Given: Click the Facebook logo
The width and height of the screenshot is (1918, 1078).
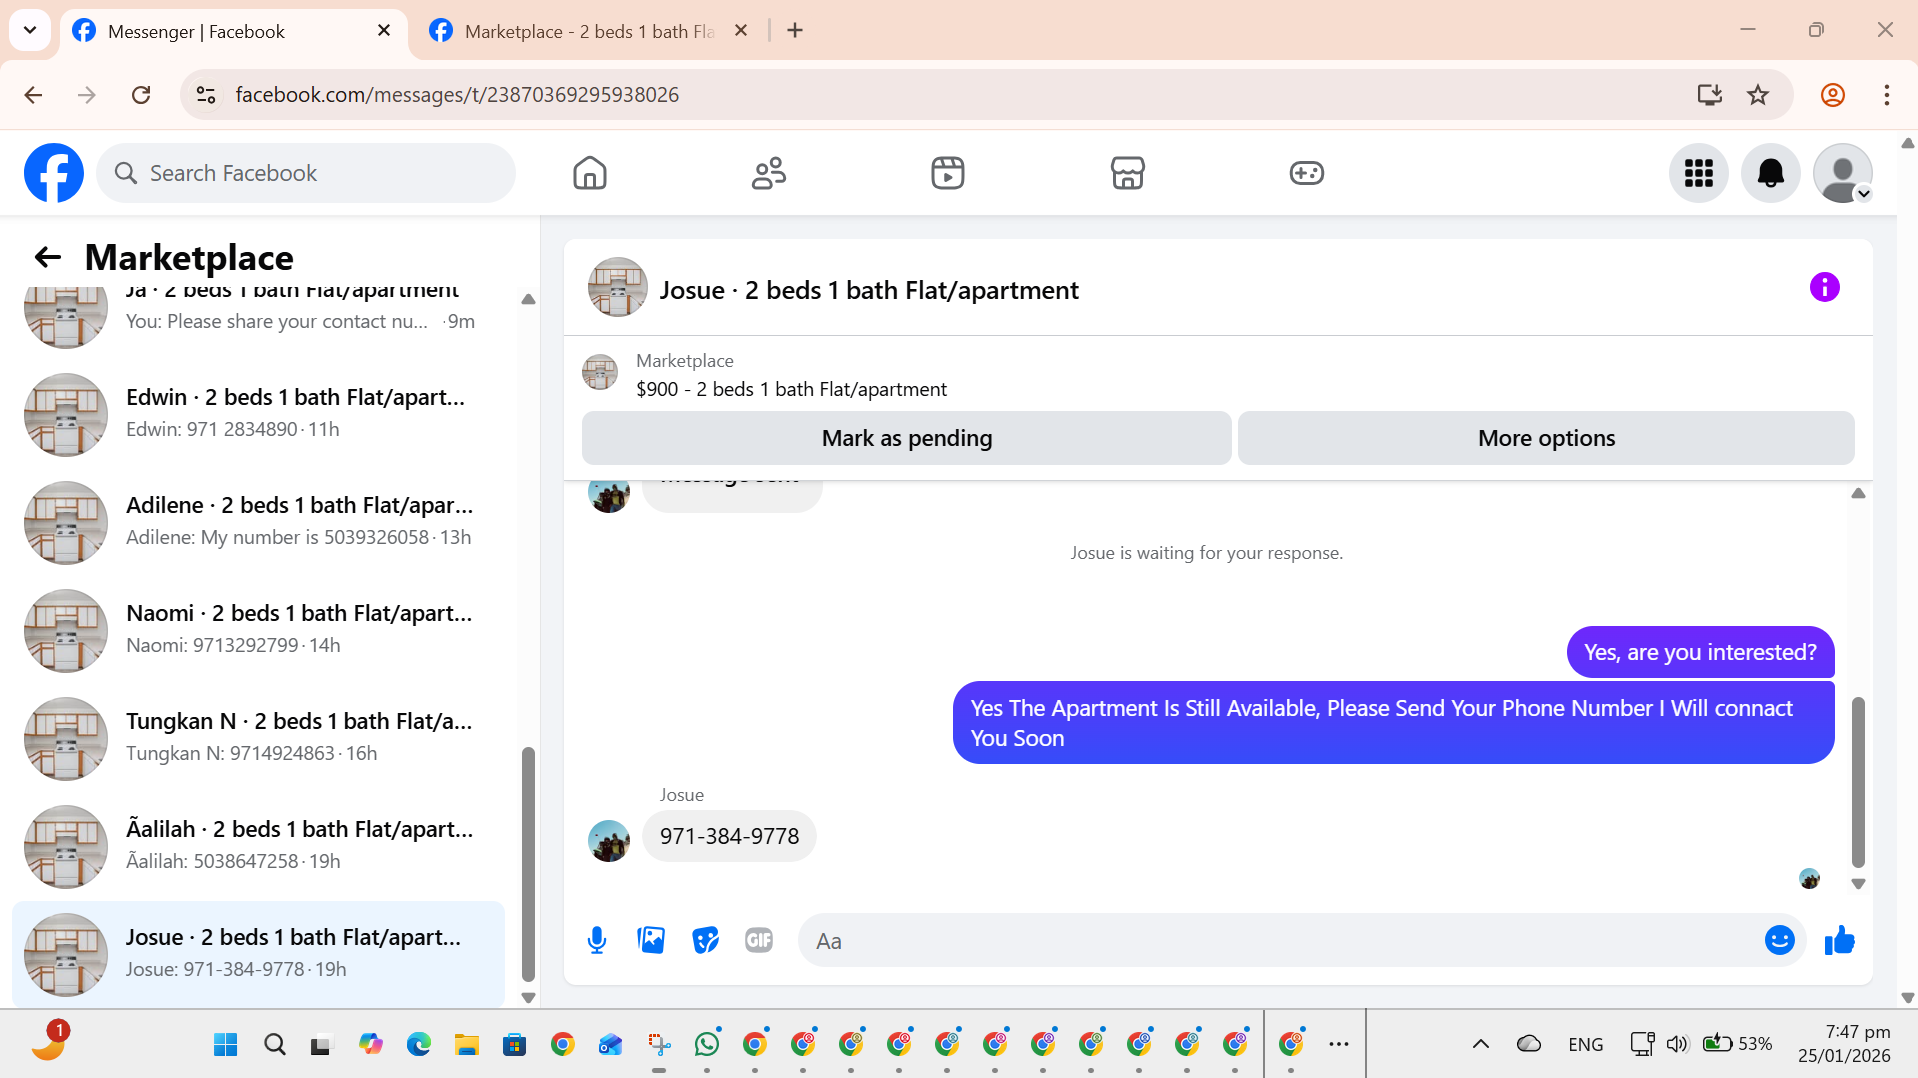Looking at the screenshot, I should [54, 173].
